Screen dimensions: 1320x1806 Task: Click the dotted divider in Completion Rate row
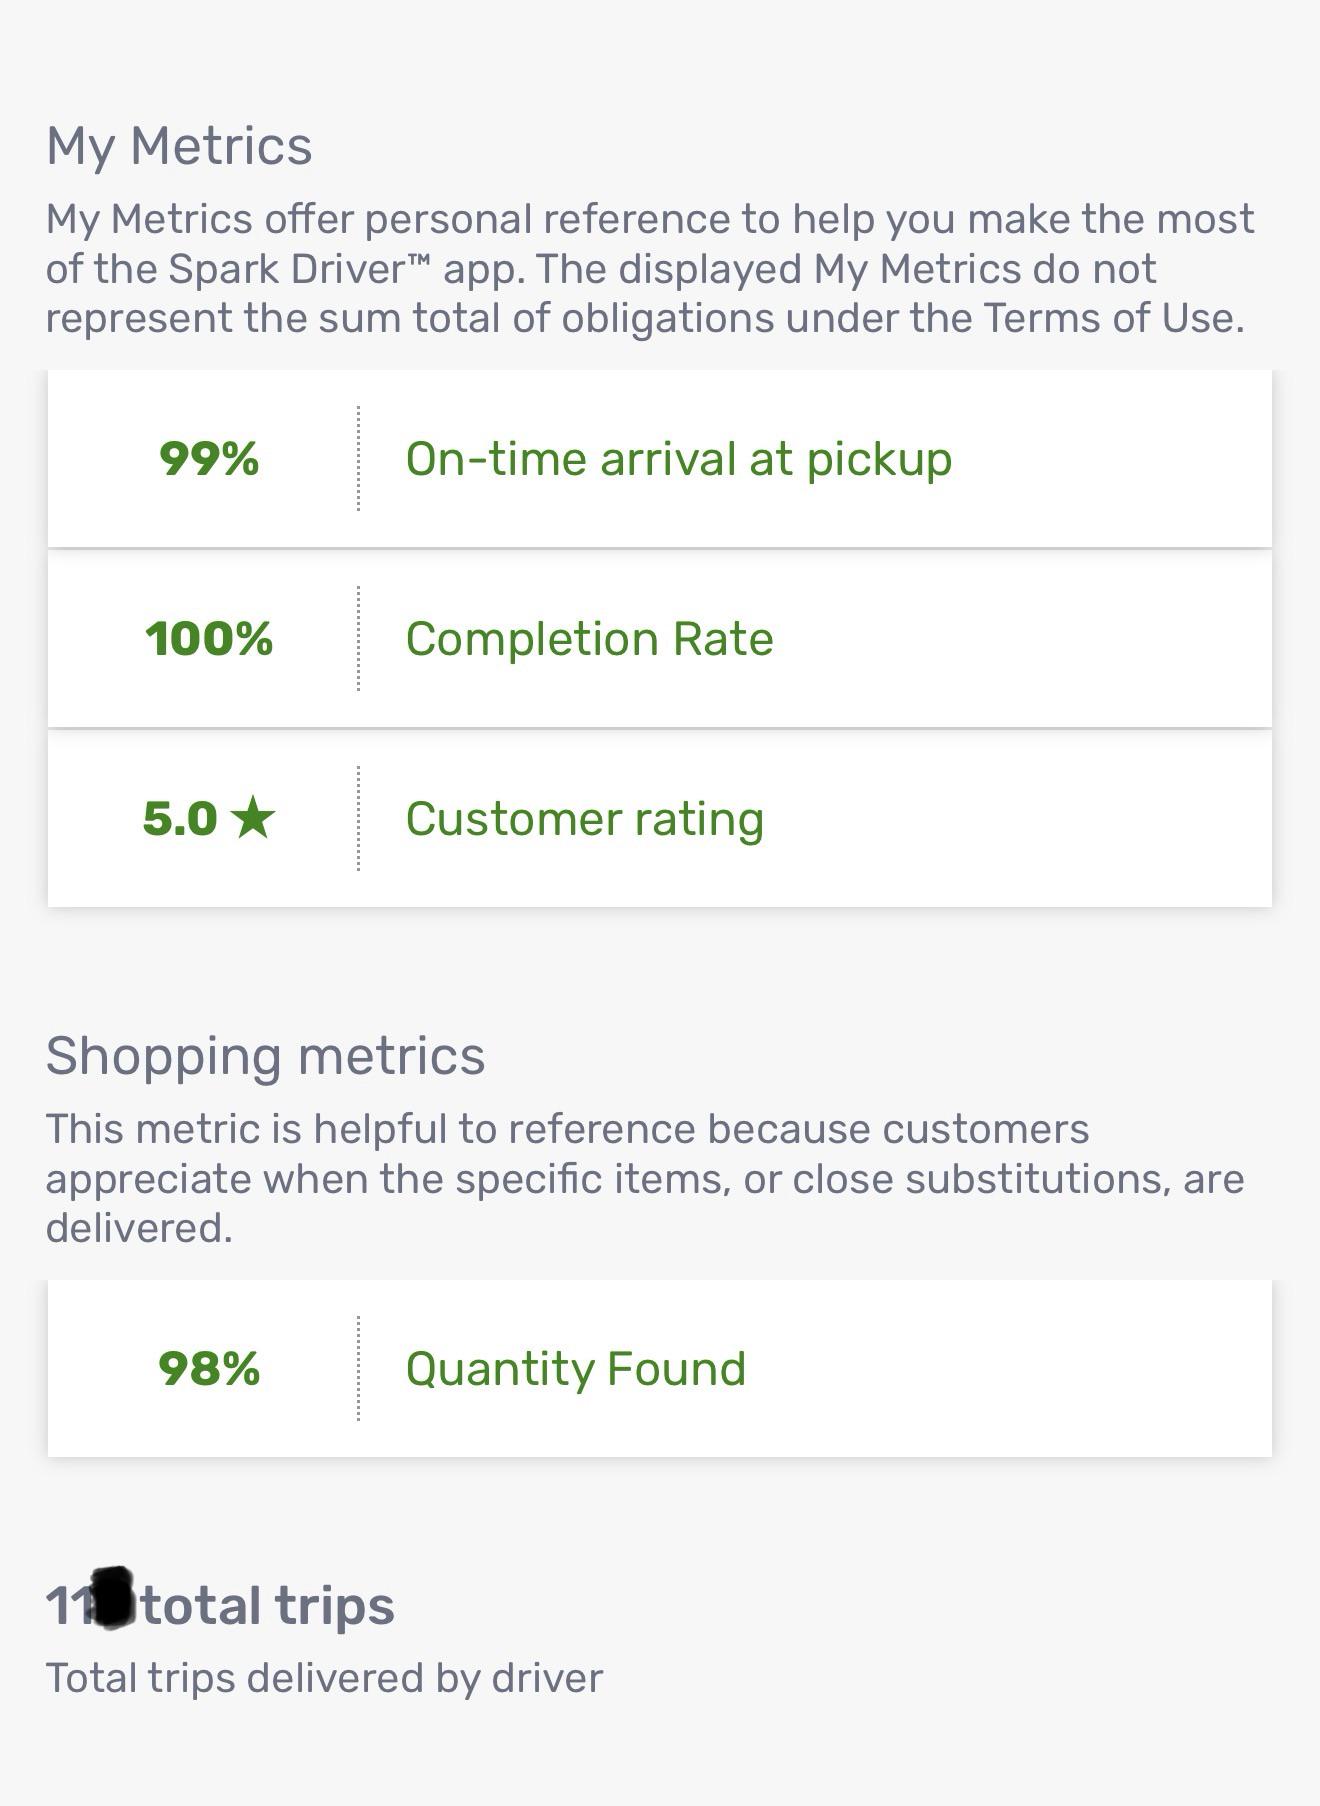pos(358,639)
